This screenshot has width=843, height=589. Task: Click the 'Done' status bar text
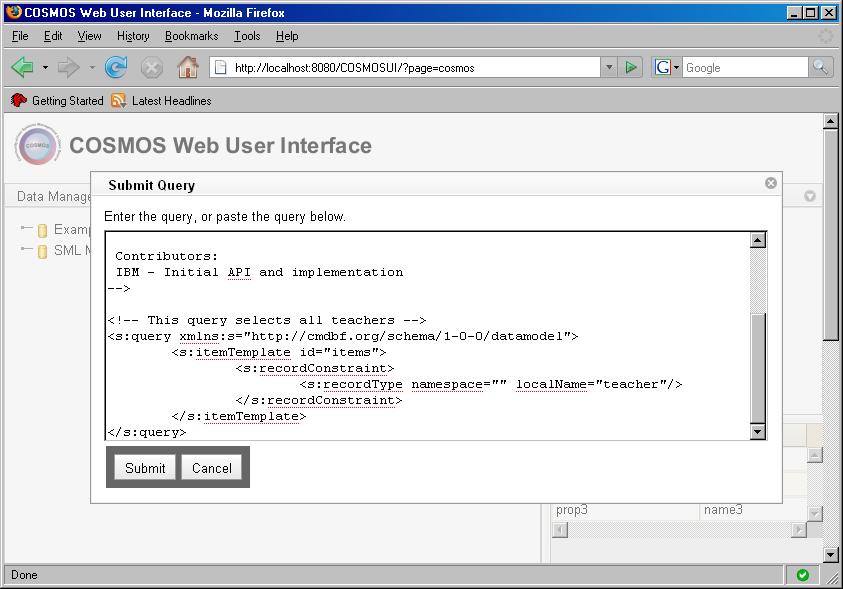coord(24,574)
